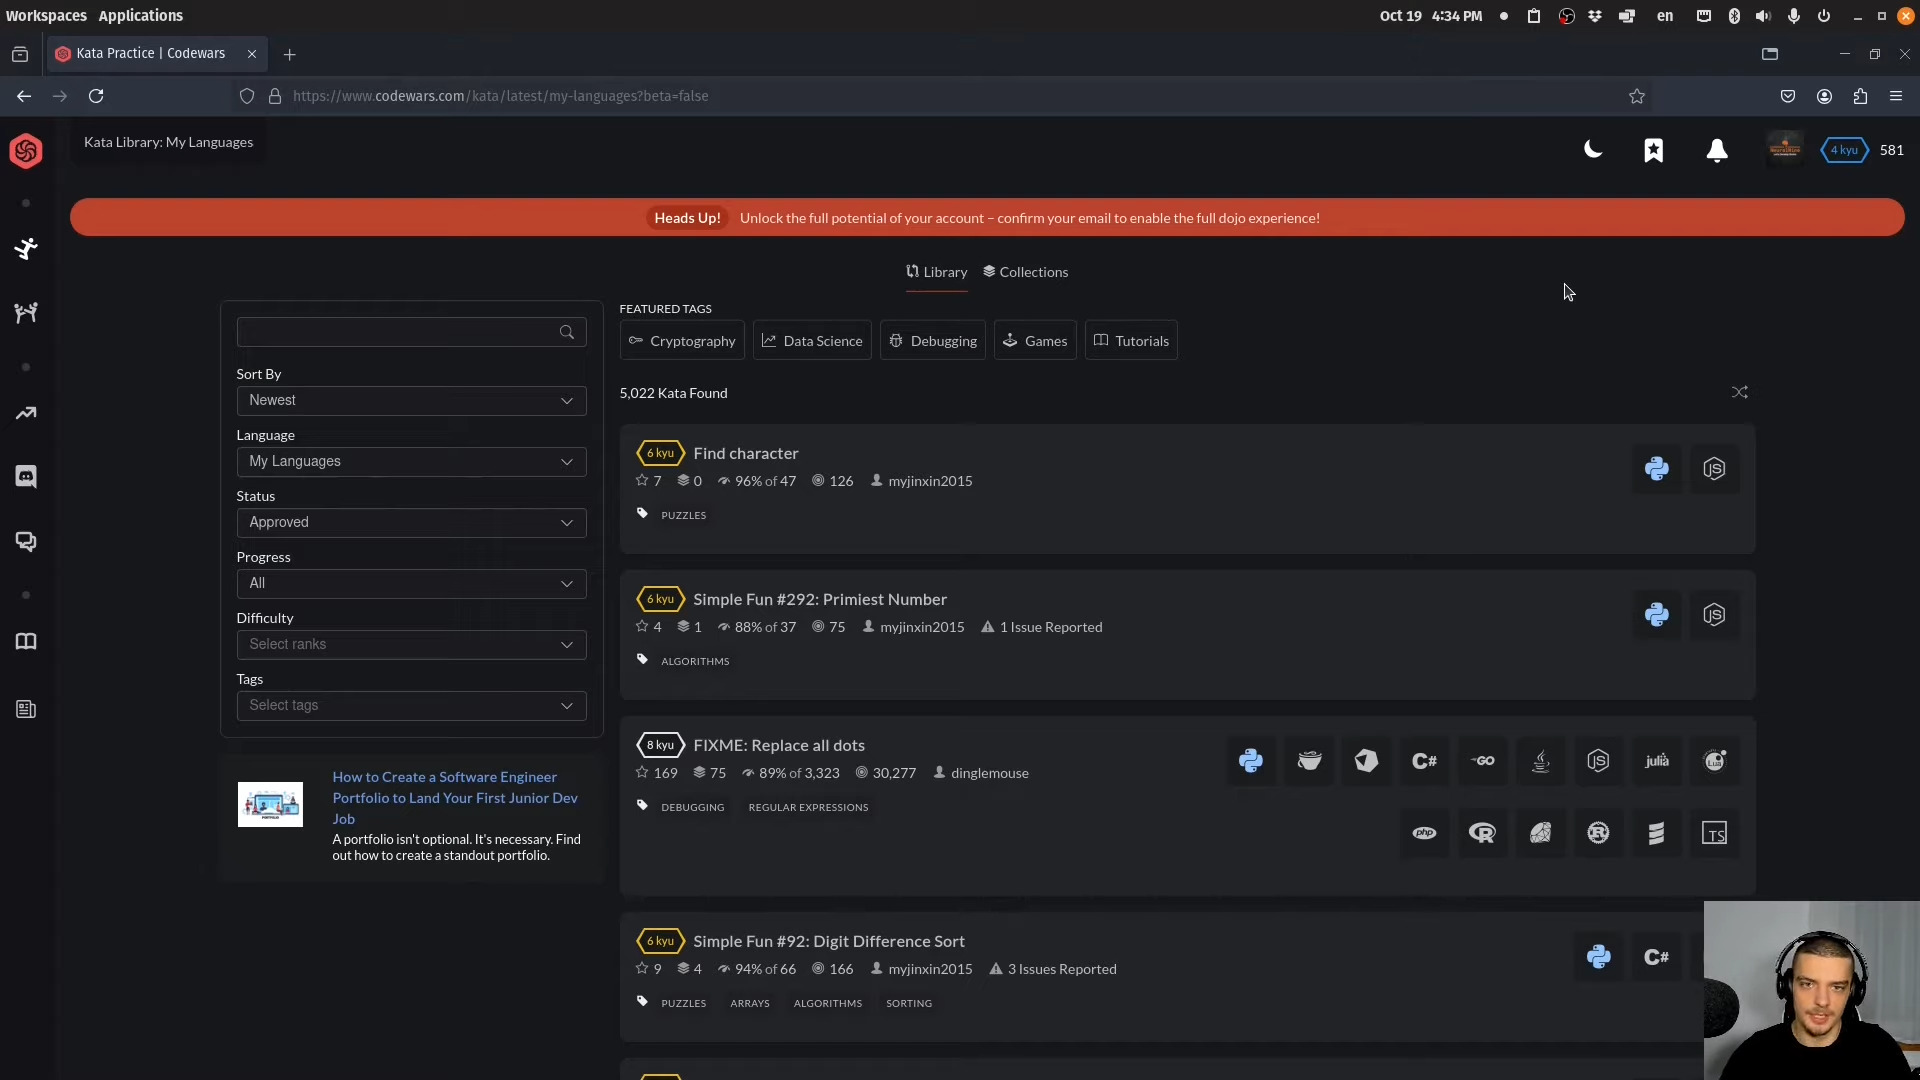Click author dinglemouse on FIXME kata
Screen dimensions: 1920x1080
[990, 773]
